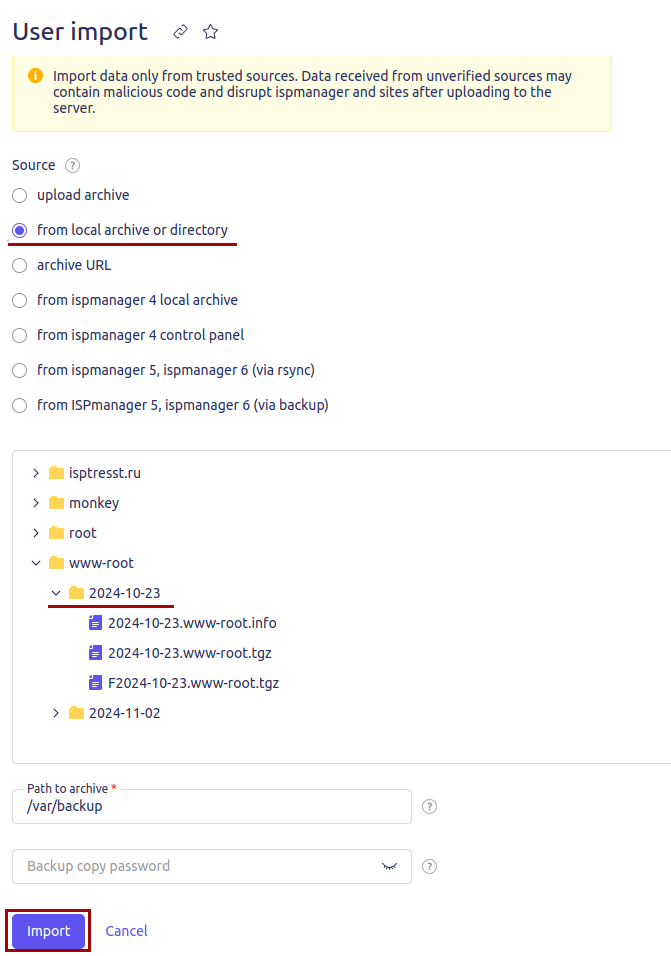The height and width of the screenshot is (956, 671).
Task: Click the Cancel link
Action: 126,931
